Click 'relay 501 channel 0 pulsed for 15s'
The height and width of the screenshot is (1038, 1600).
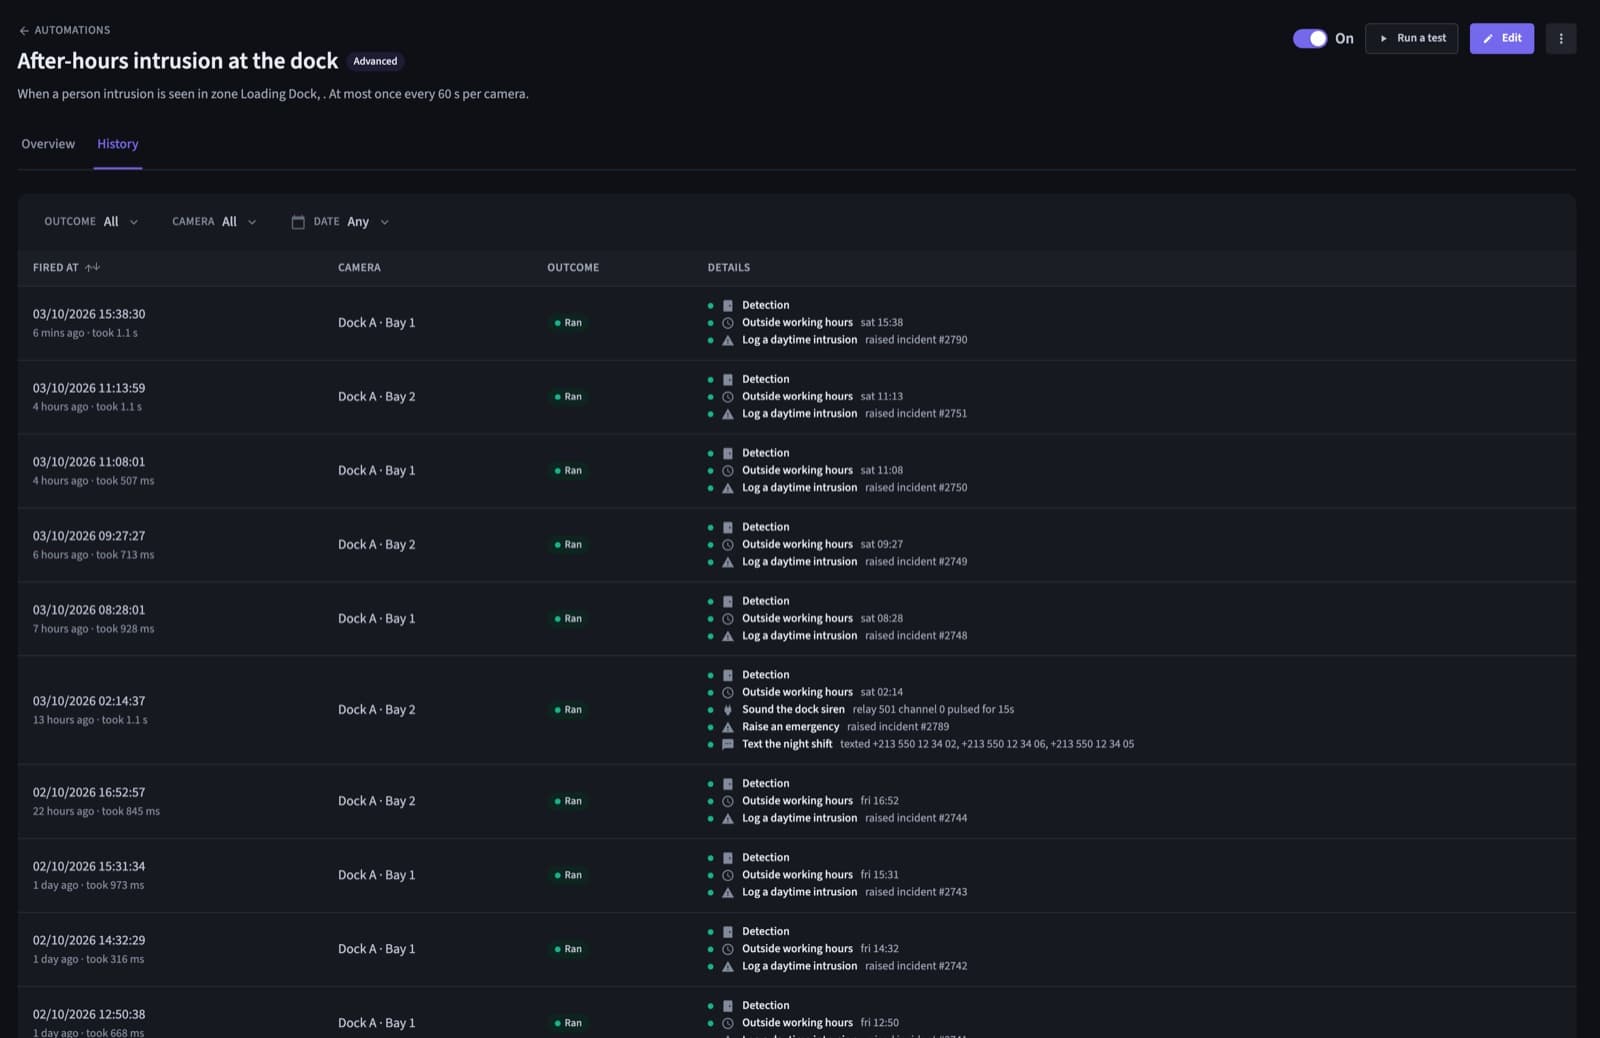pyautogui.click(x=933, y=710)
